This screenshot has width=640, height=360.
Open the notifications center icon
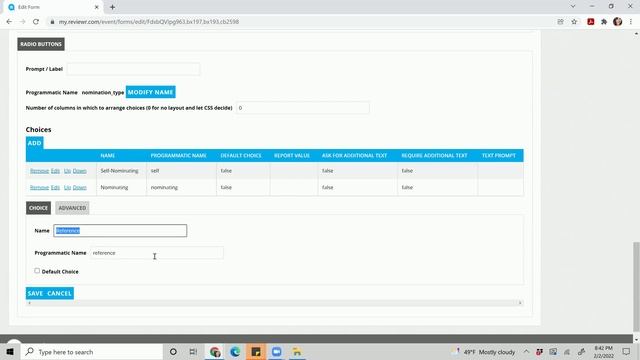click(626, 351)
